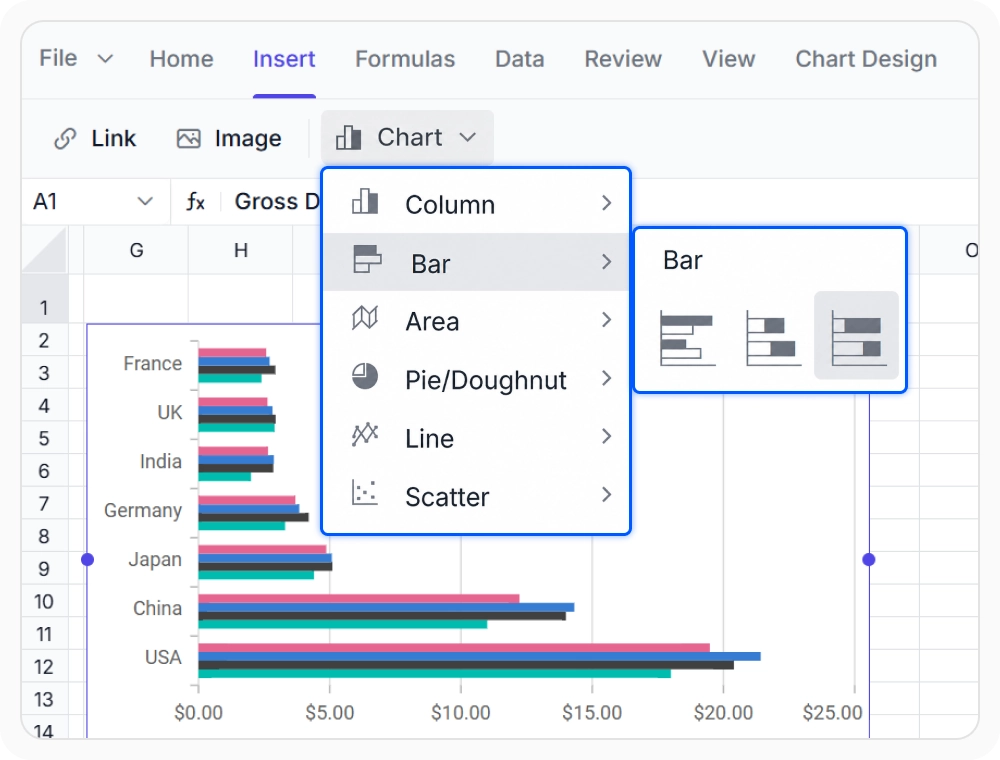Click the USA axis label

point(163,657)
